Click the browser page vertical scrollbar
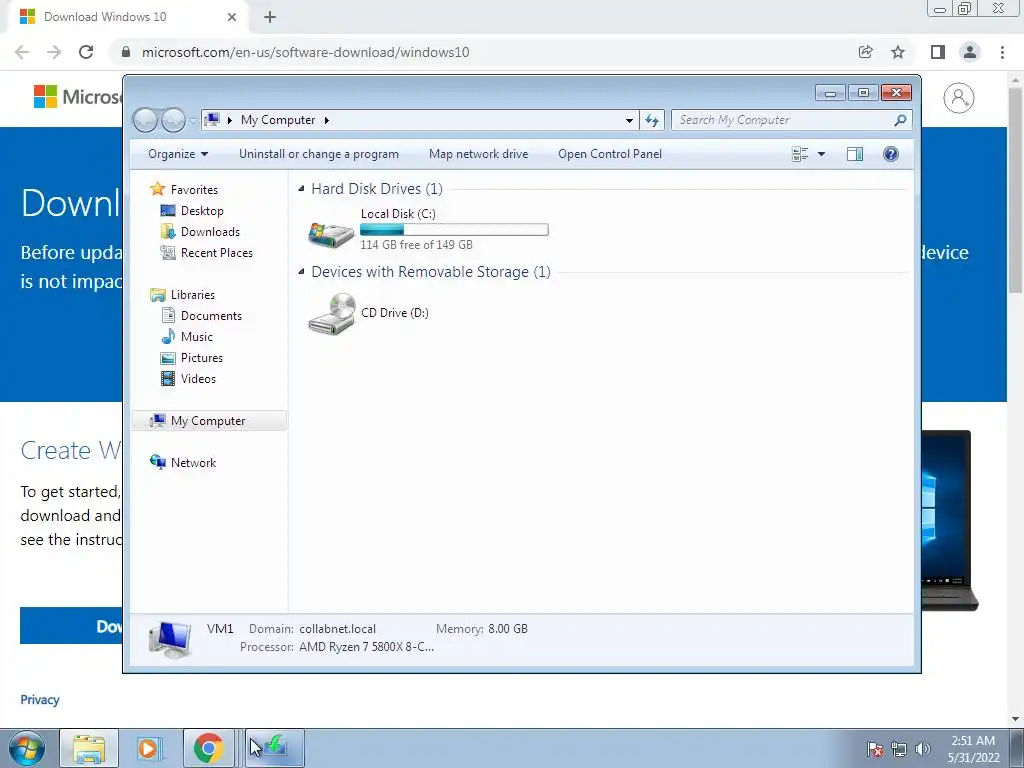This screenshot has width=1024, height=768. click(1016, 191)
